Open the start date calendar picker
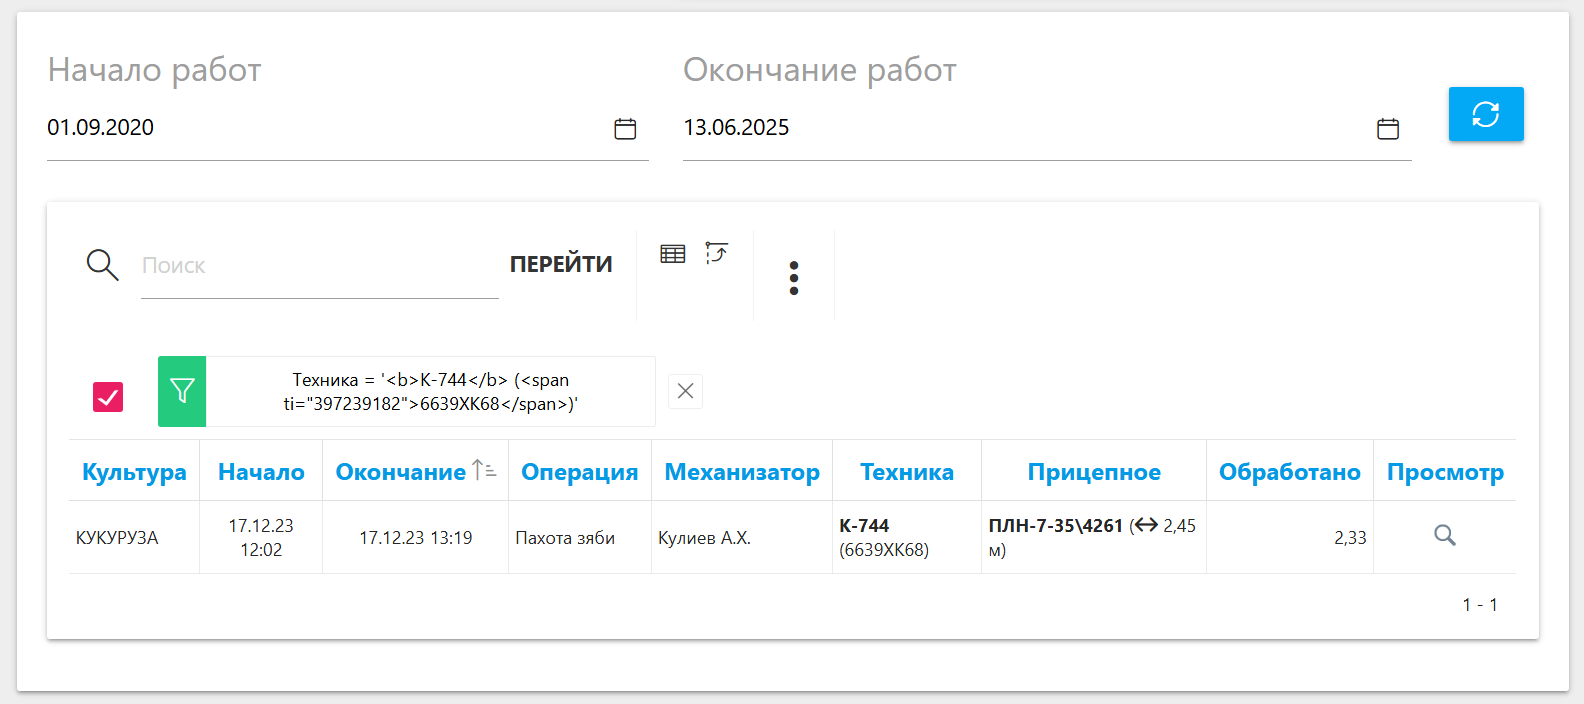Screen dimensions: 1584x704 [625, 128]
